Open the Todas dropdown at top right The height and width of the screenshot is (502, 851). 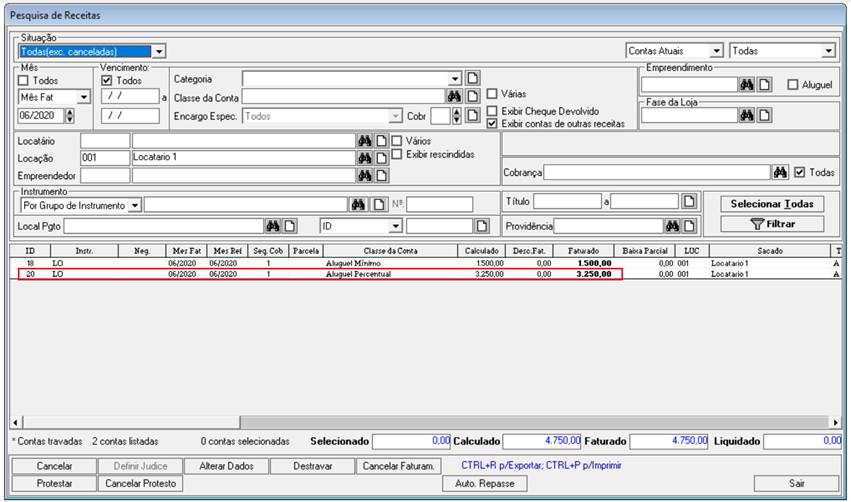click(828, 51)
